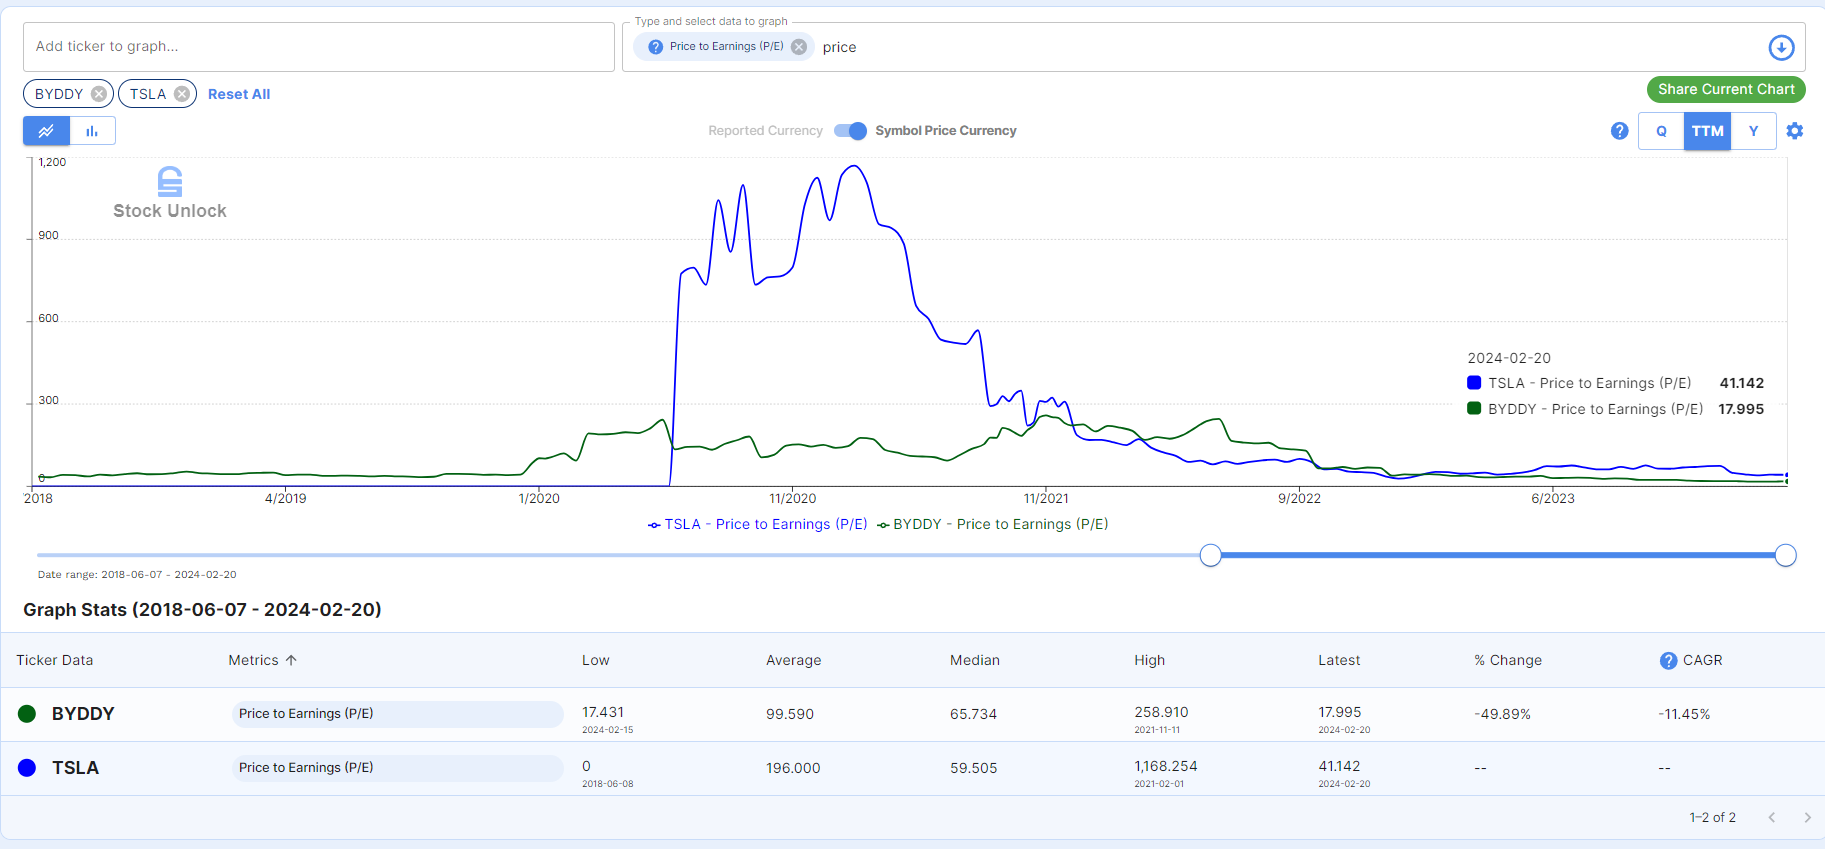The width and height of the screenshot is (1825, 849).
Task: Click the High column header
Action: coord(1150,660)
